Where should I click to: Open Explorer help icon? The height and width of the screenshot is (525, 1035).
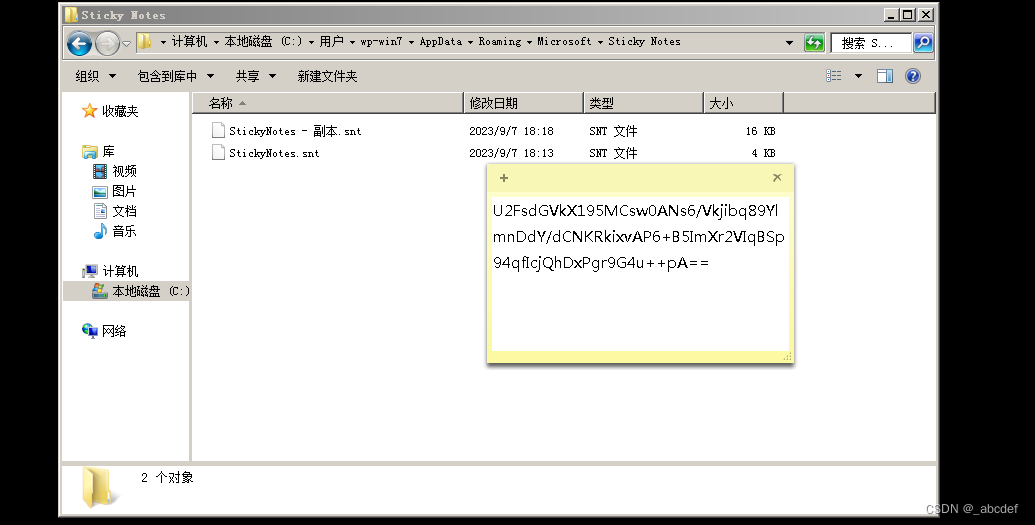(x=913, y=76)
